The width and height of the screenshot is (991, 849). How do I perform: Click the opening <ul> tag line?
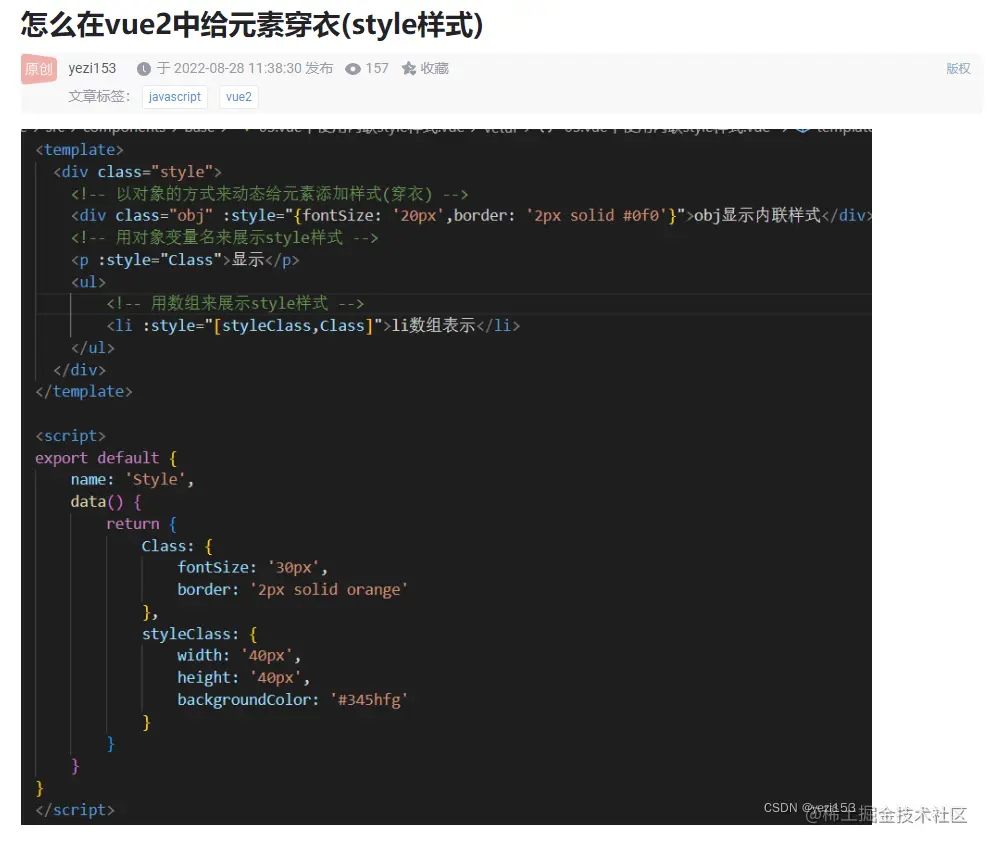pyautogui.click(x=88, y=282)
